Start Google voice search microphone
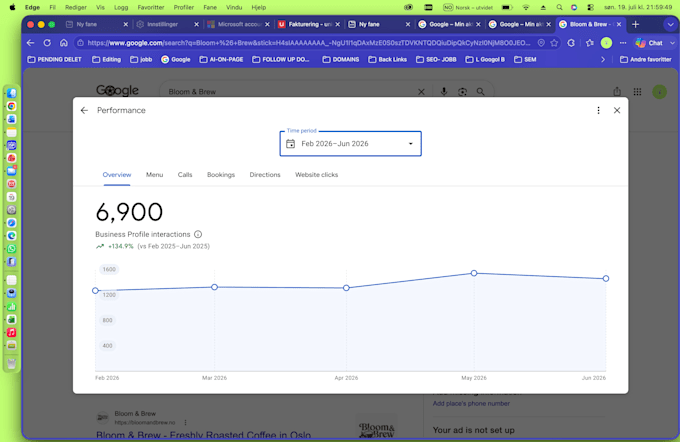680x442 pixels. (x=444, y=92)
